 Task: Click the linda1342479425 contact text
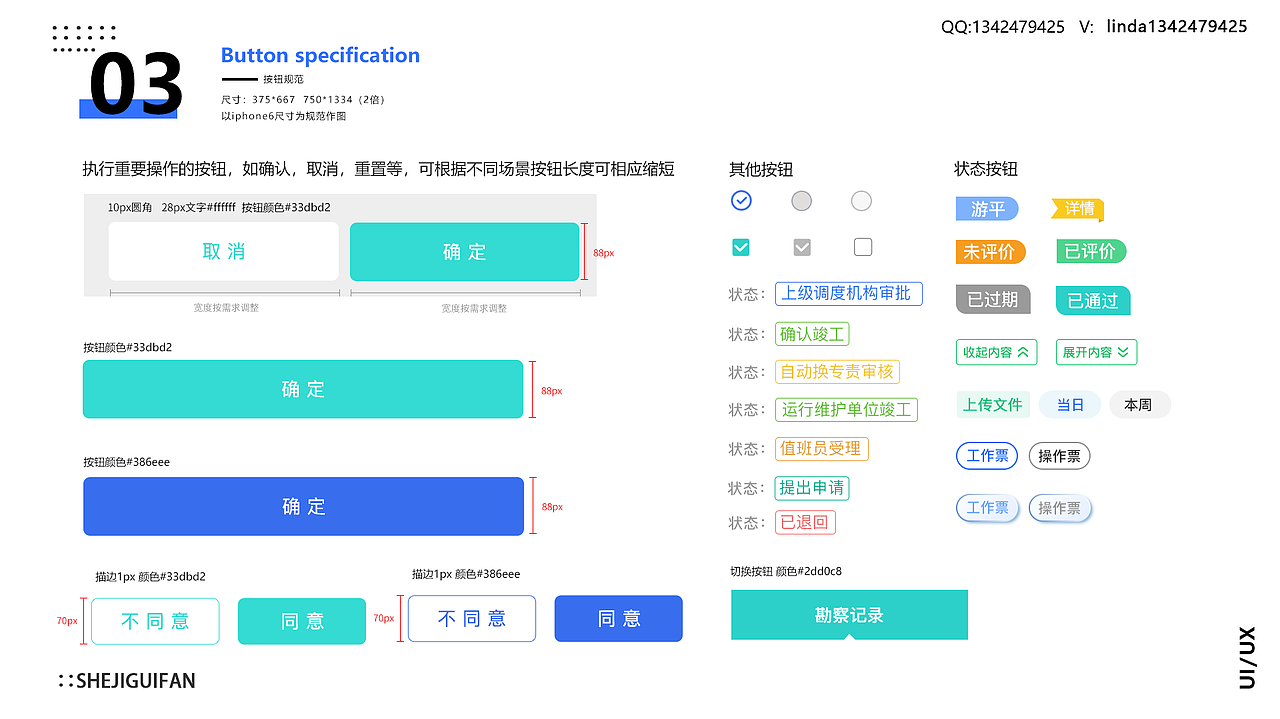(x=1177, y=27)
